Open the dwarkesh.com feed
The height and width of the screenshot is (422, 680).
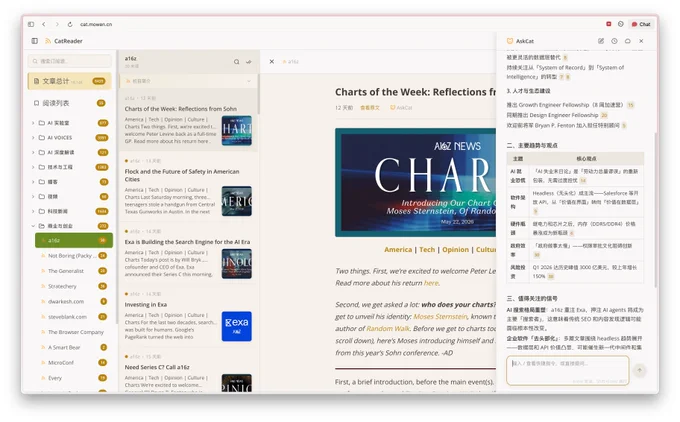pyautogui.click(x=74, y=301)
